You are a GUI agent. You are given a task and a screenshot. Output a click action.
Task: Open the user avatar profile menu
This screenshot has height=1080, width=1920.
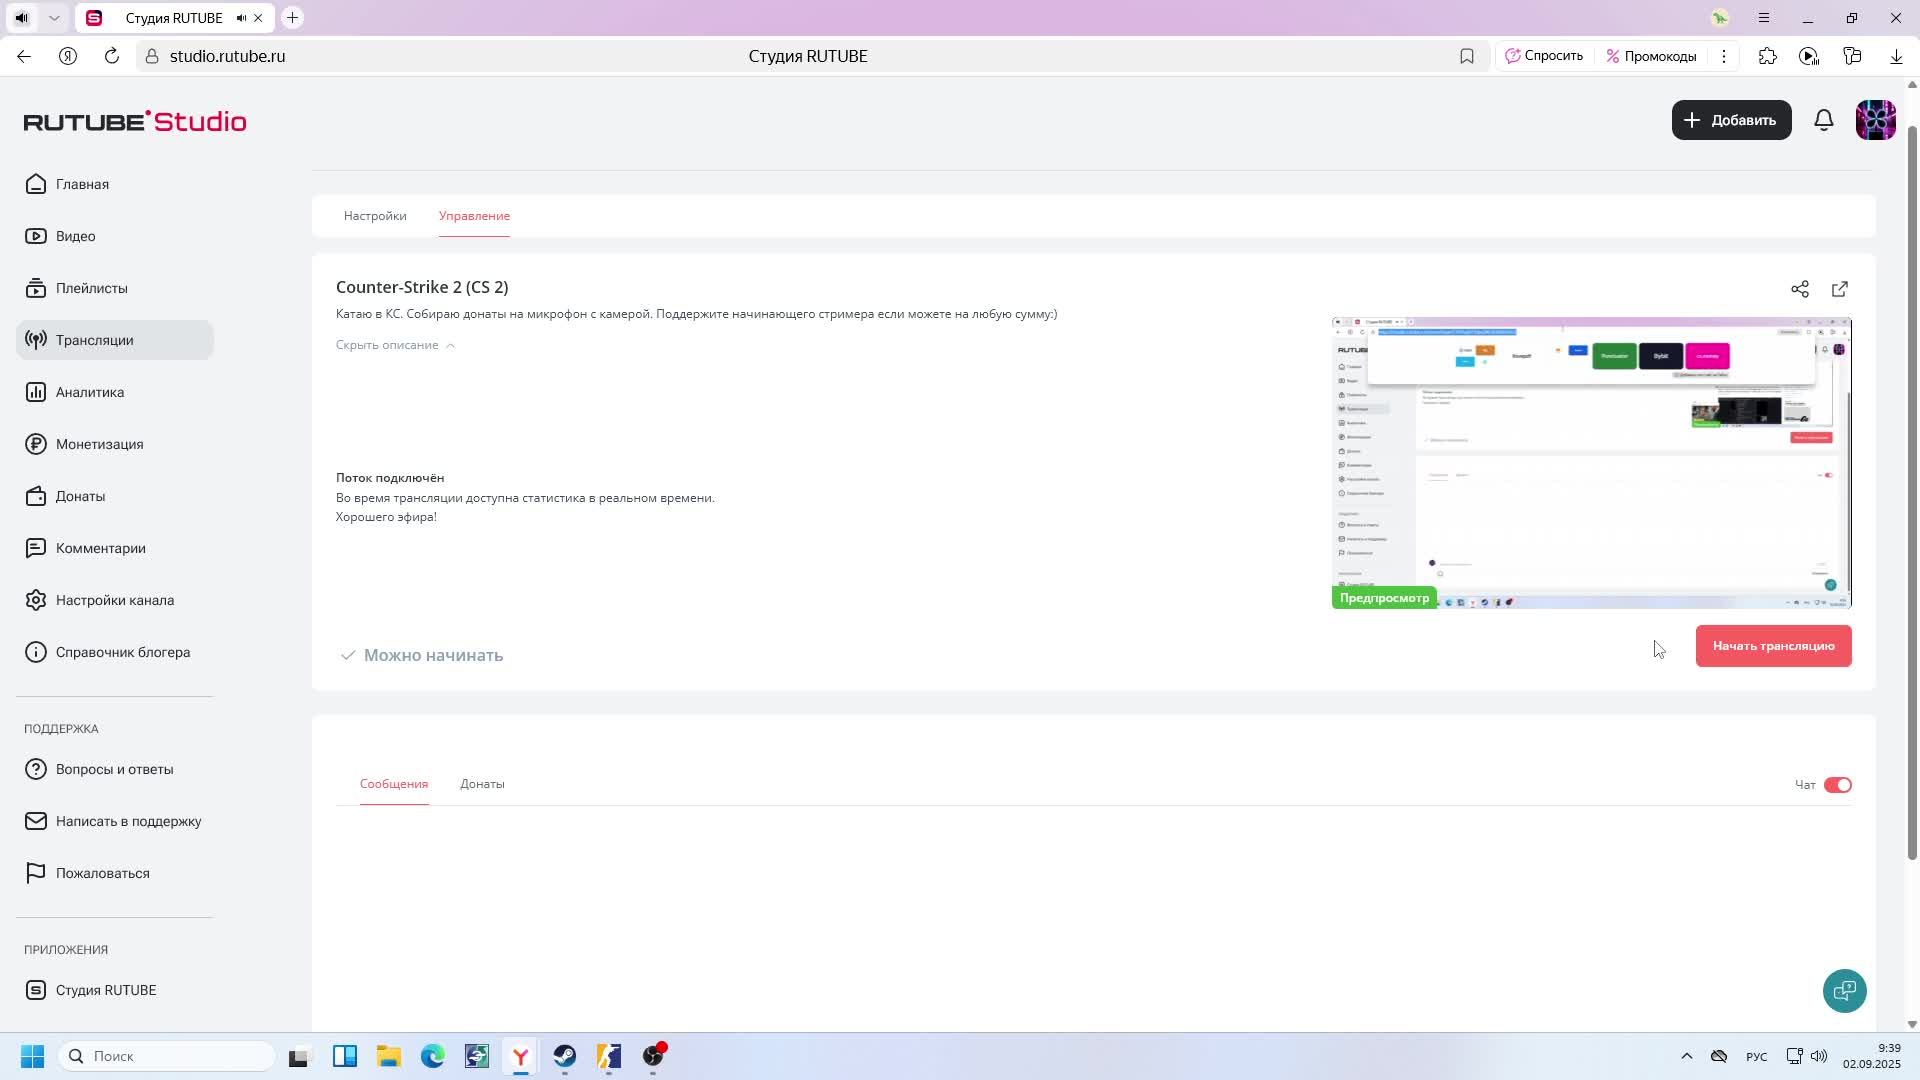[x=1875, y=120]
